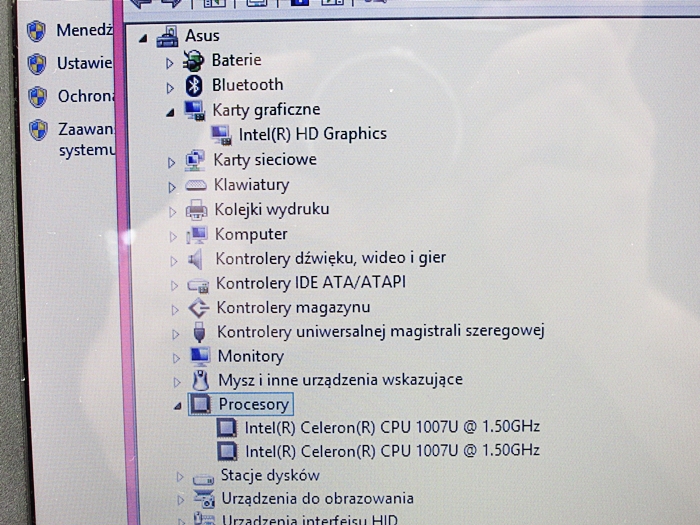Click the shield icon next to Zaawans systemu
This screenshot has width=700, height=525.
click(x=39, y=130)
